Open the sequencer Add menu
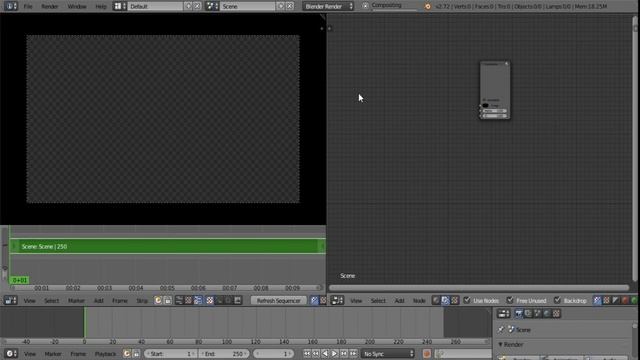The image size is (640, 360). point(99,301)
